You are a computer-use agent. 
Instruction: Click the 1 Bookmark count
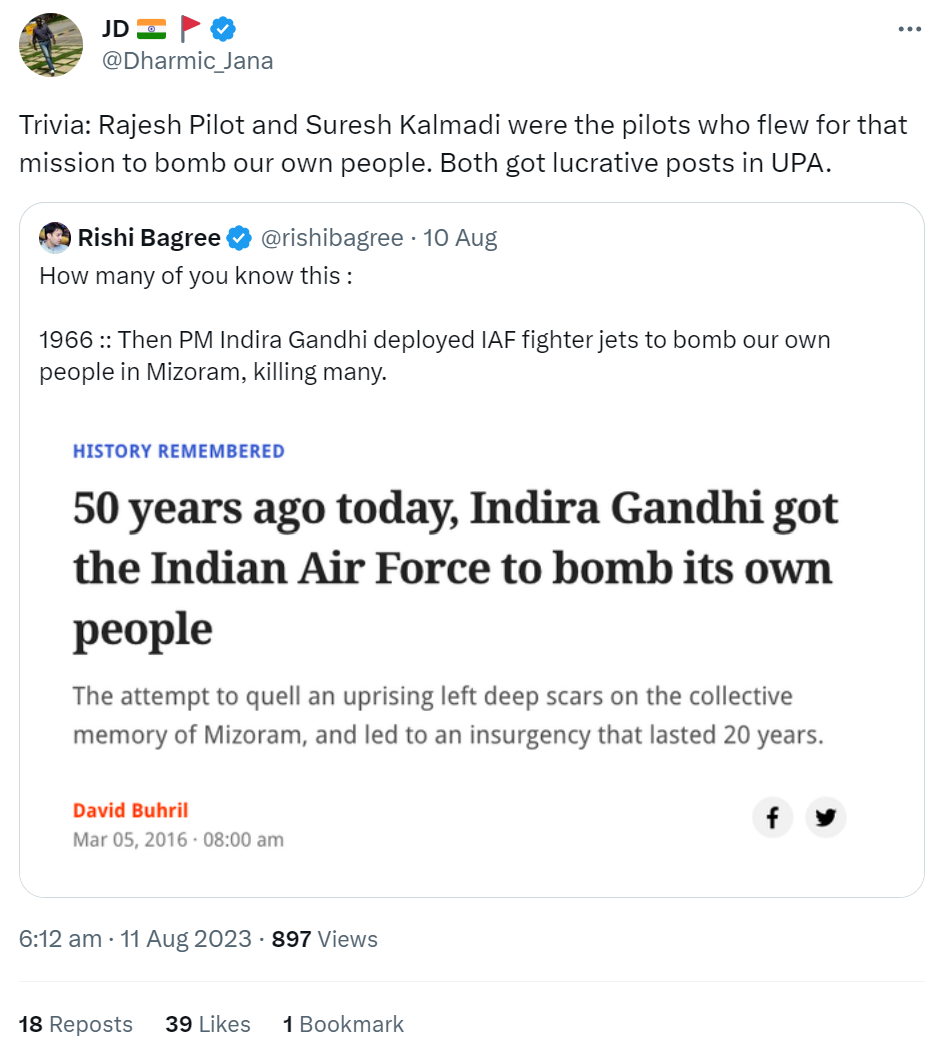click(x=343, y=1024)
